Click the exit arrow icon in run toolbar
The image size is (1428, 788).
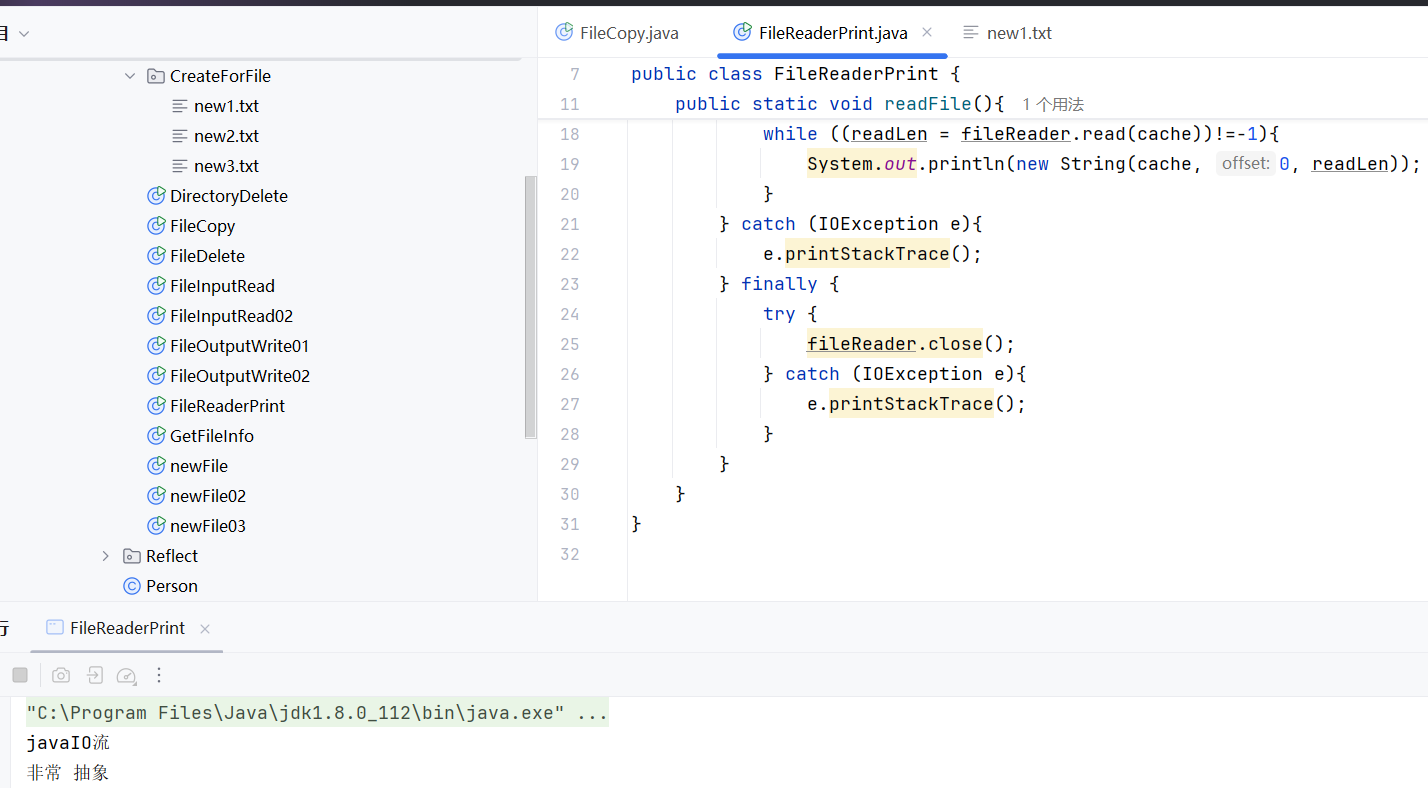(94, 675)
